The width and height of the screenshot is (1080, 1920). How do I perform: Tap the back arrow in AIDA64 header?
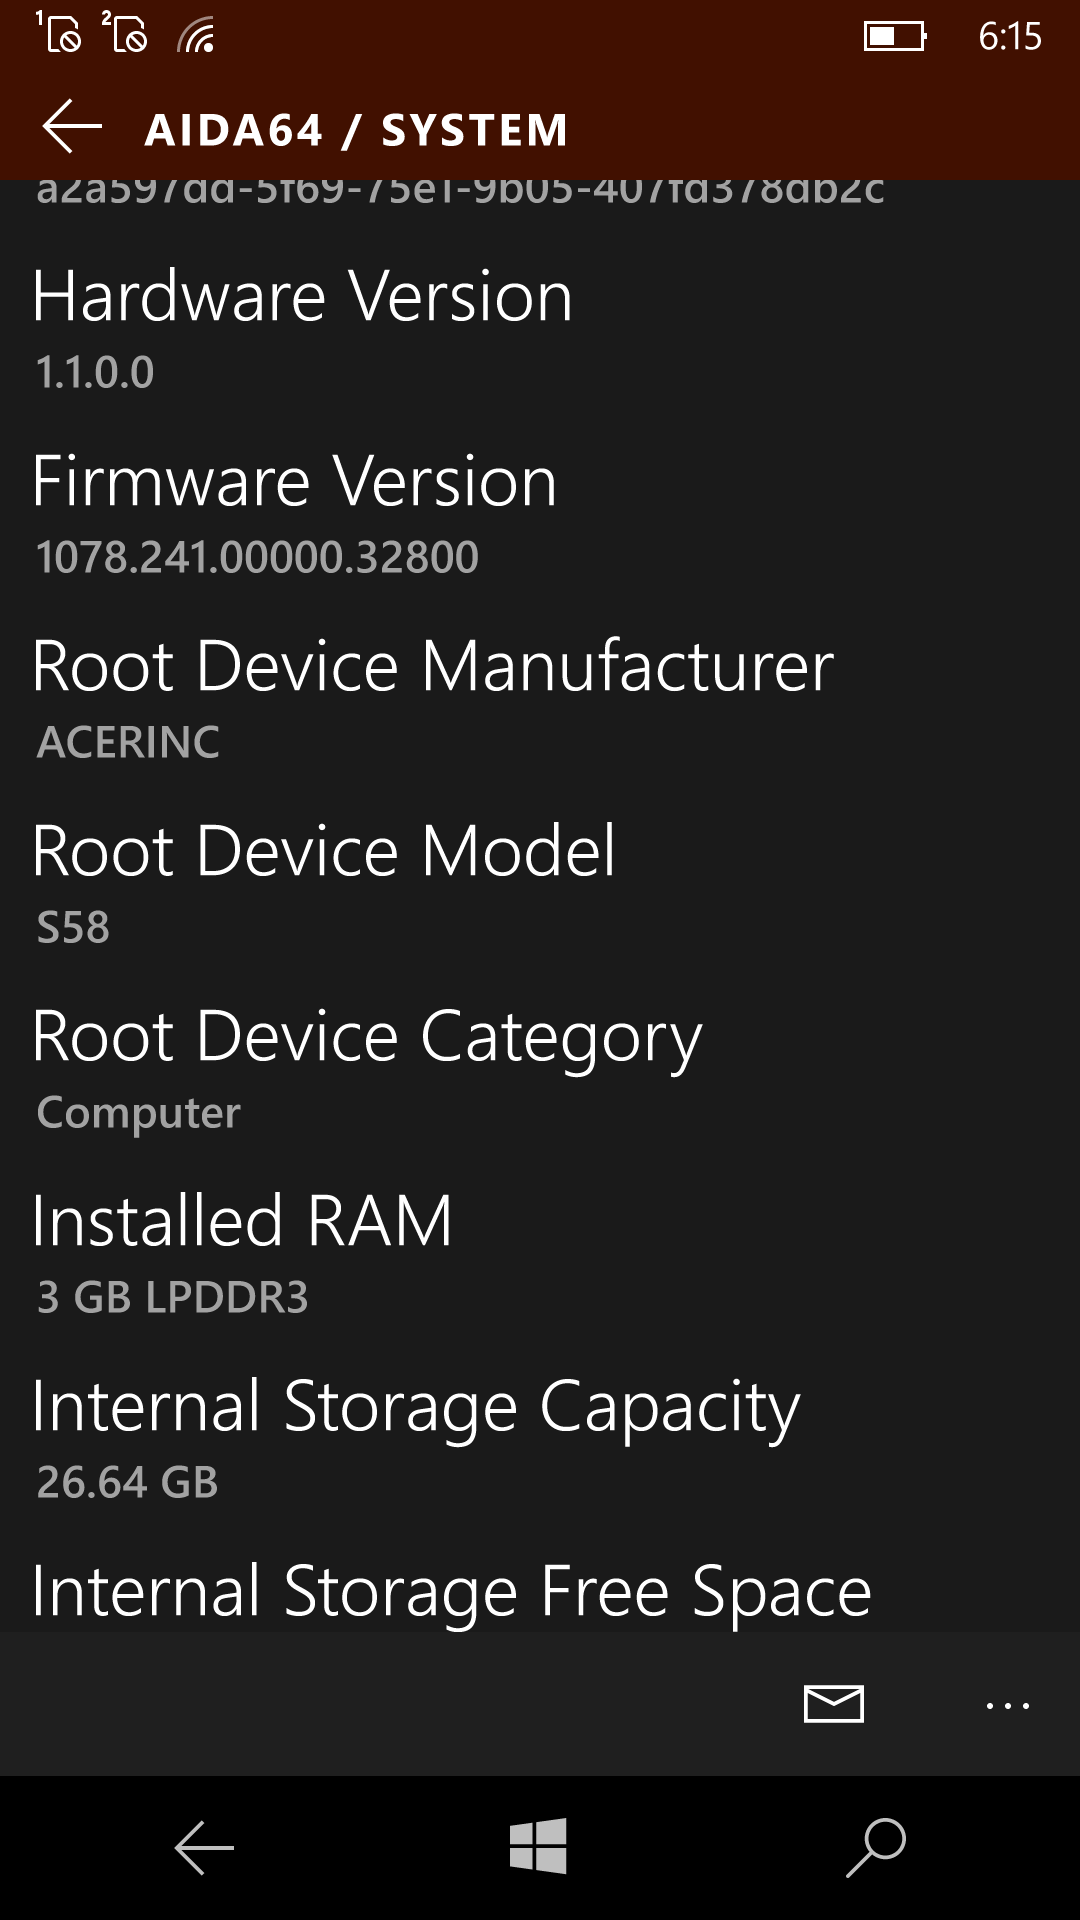[73, 127]
